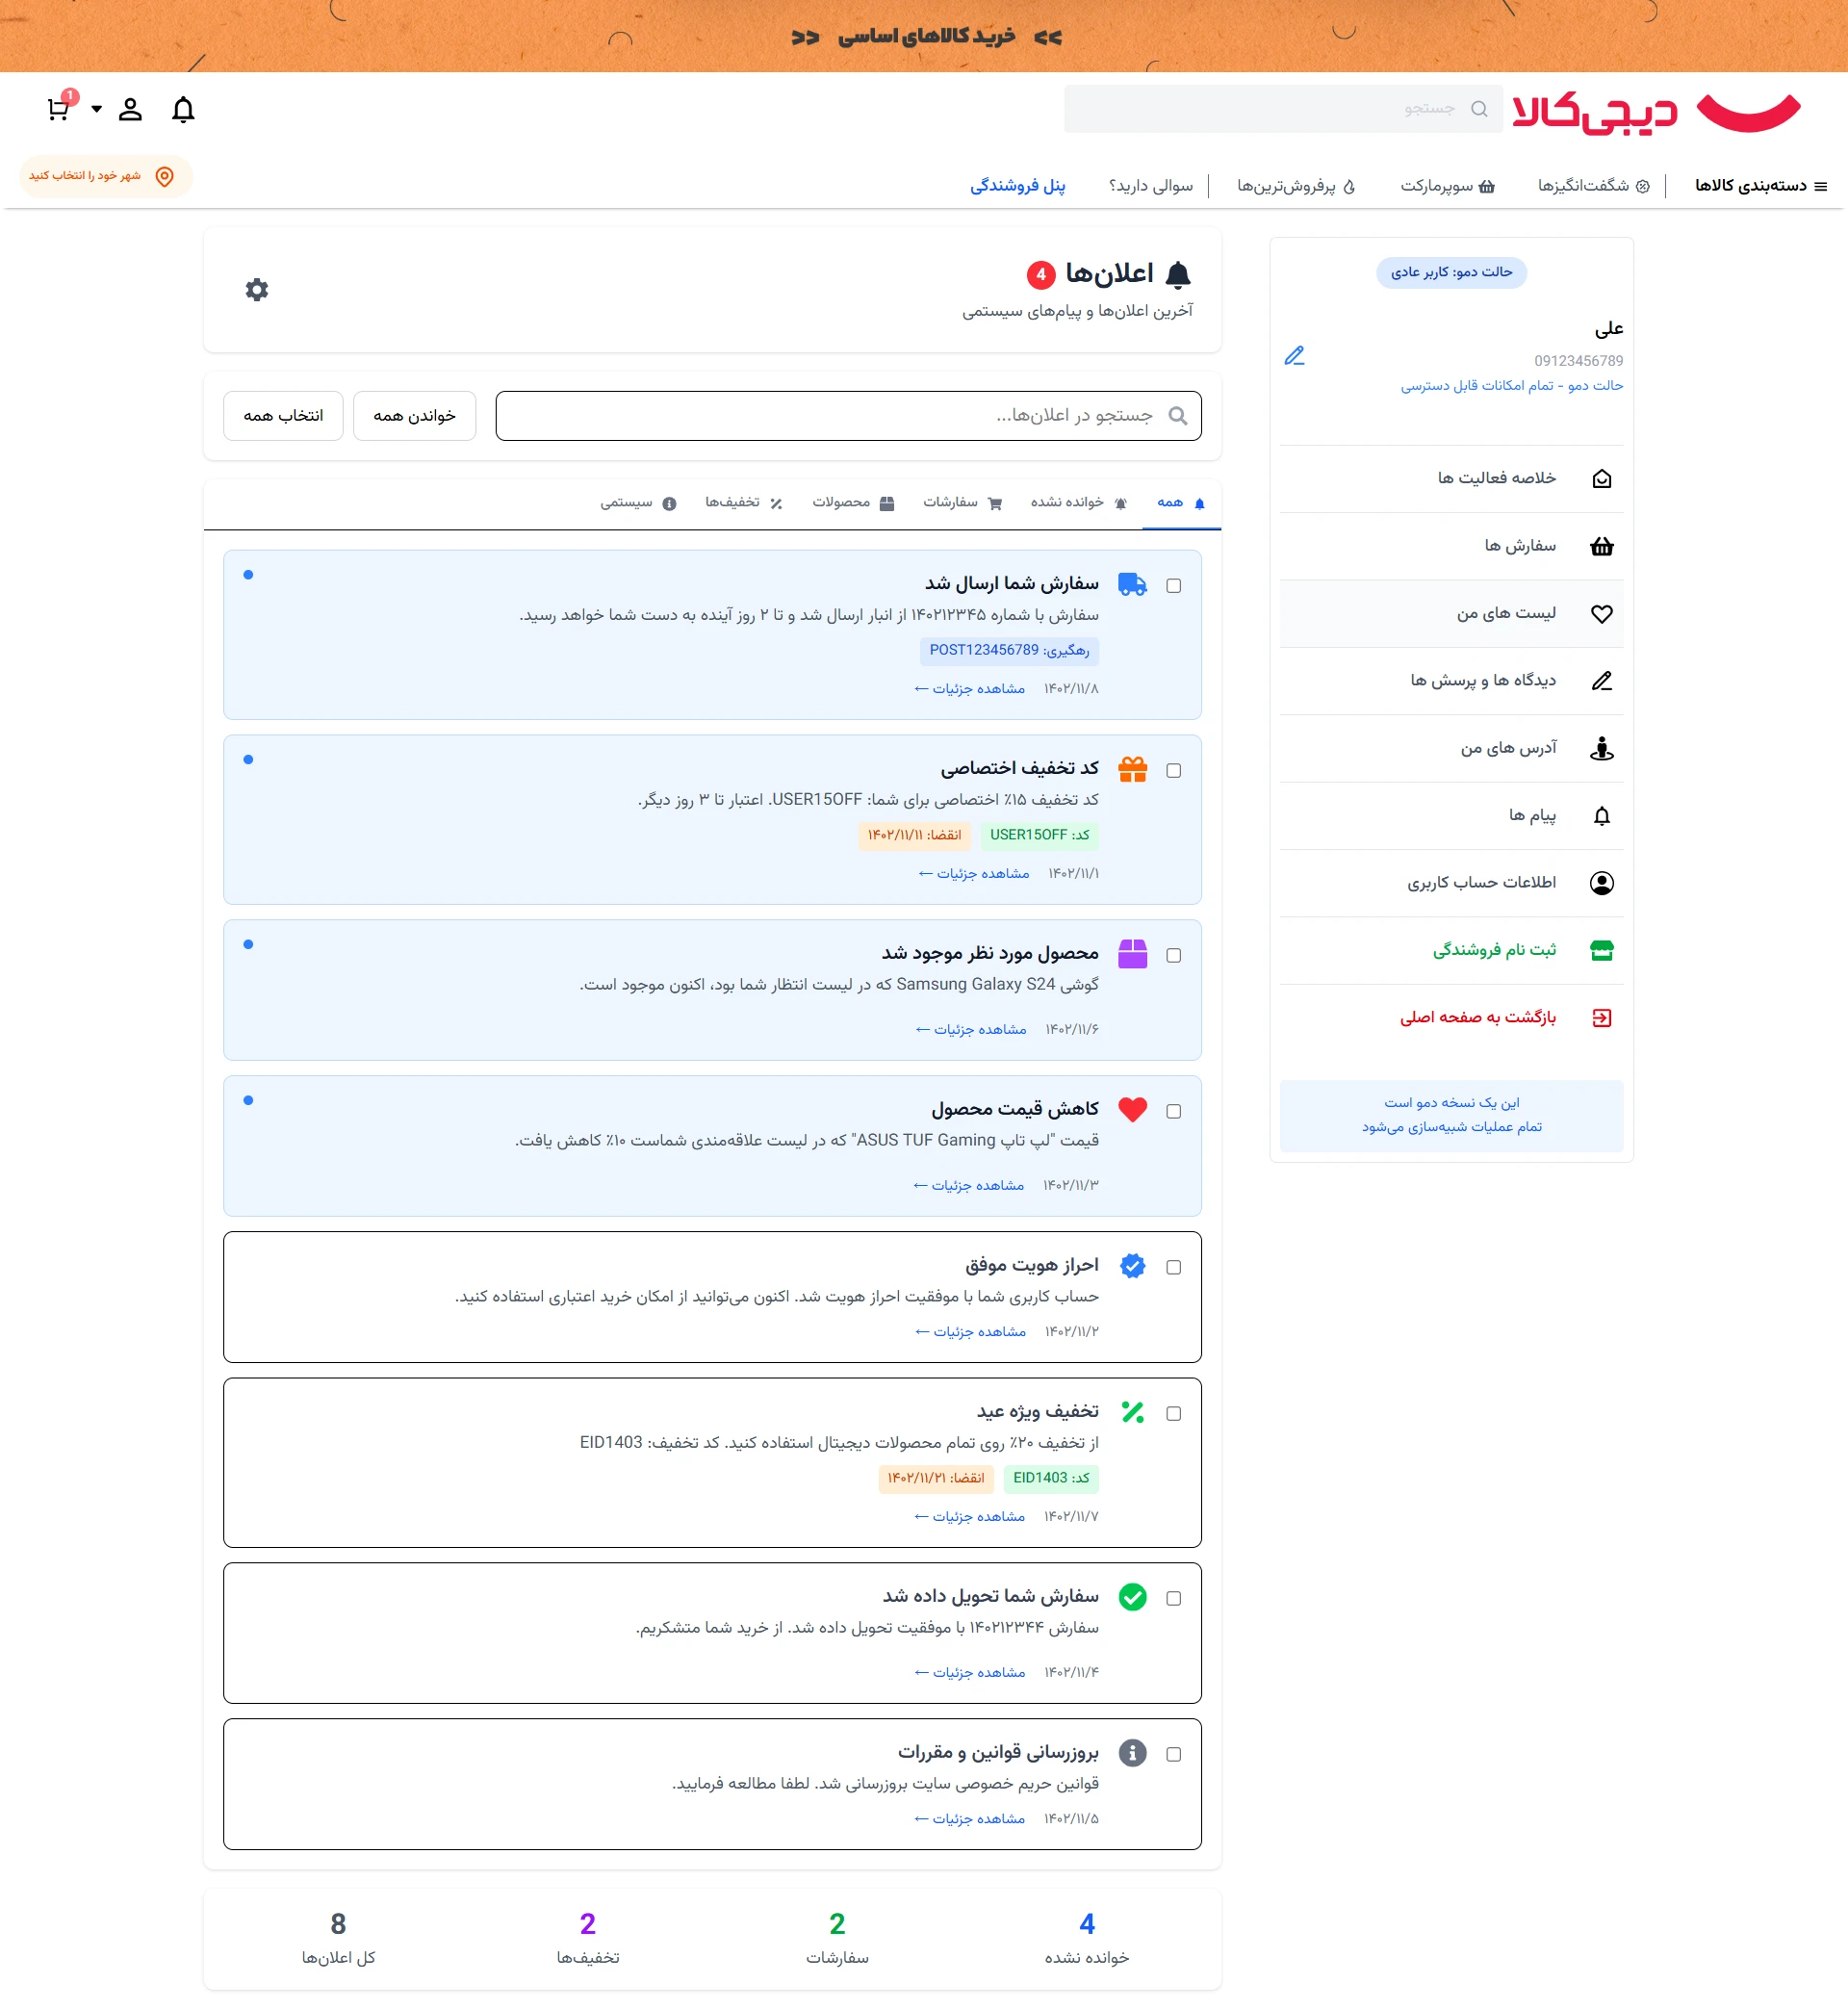Viewport: 1848px width, 2009px height.
Task: Click the heart icon for My Lists
Action: click(1601, 614)
